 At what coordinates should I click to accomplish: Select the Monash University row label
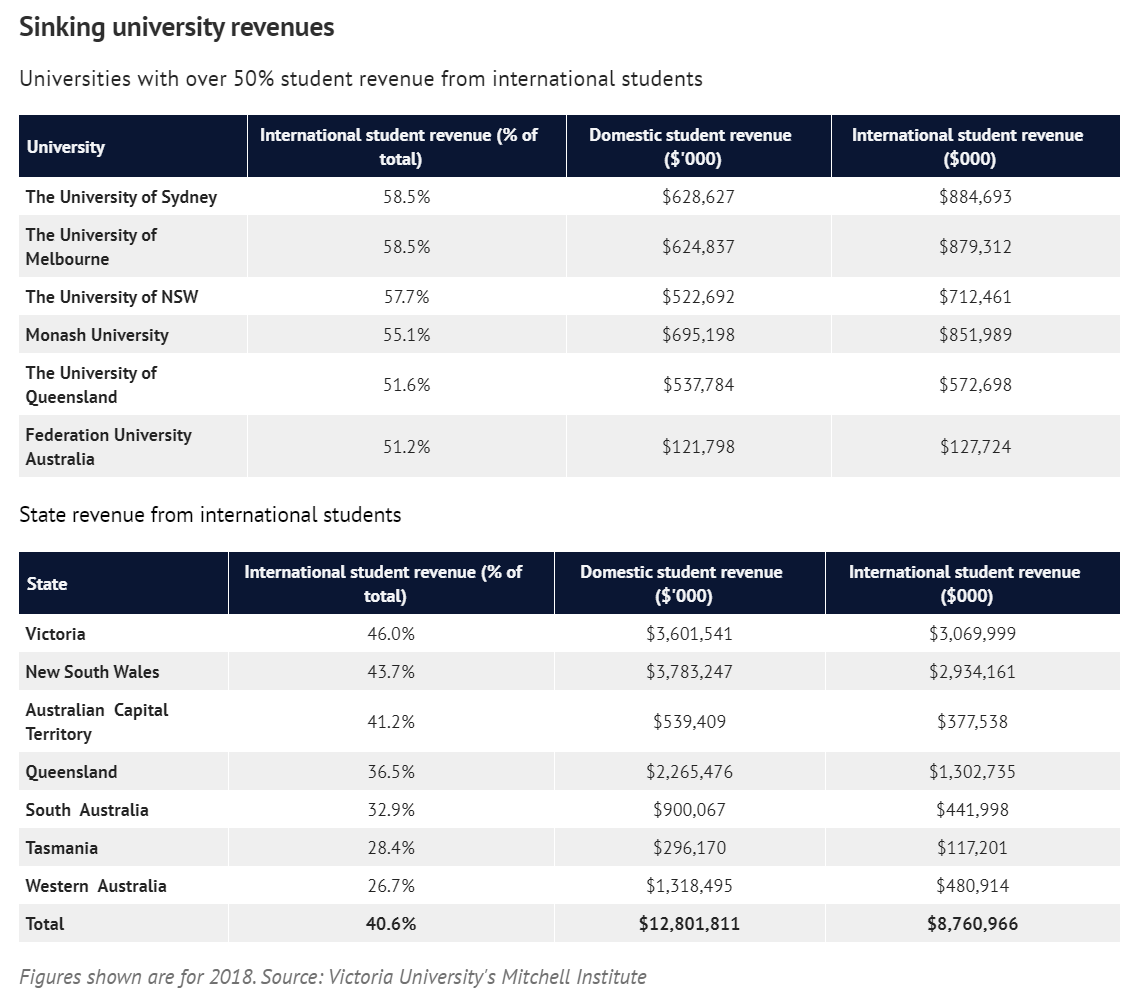[97, 335]
